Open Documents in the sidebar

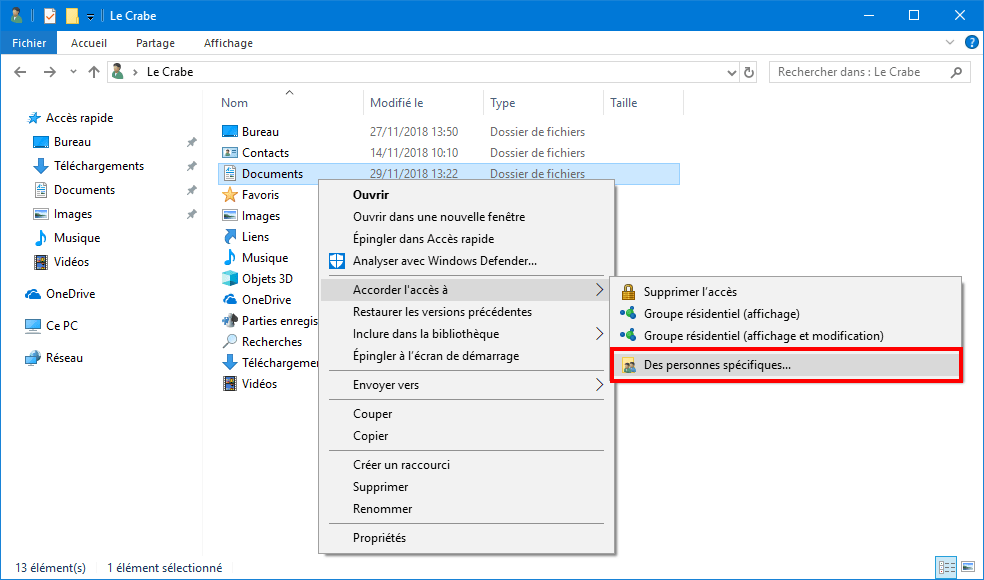pos(84,190)
